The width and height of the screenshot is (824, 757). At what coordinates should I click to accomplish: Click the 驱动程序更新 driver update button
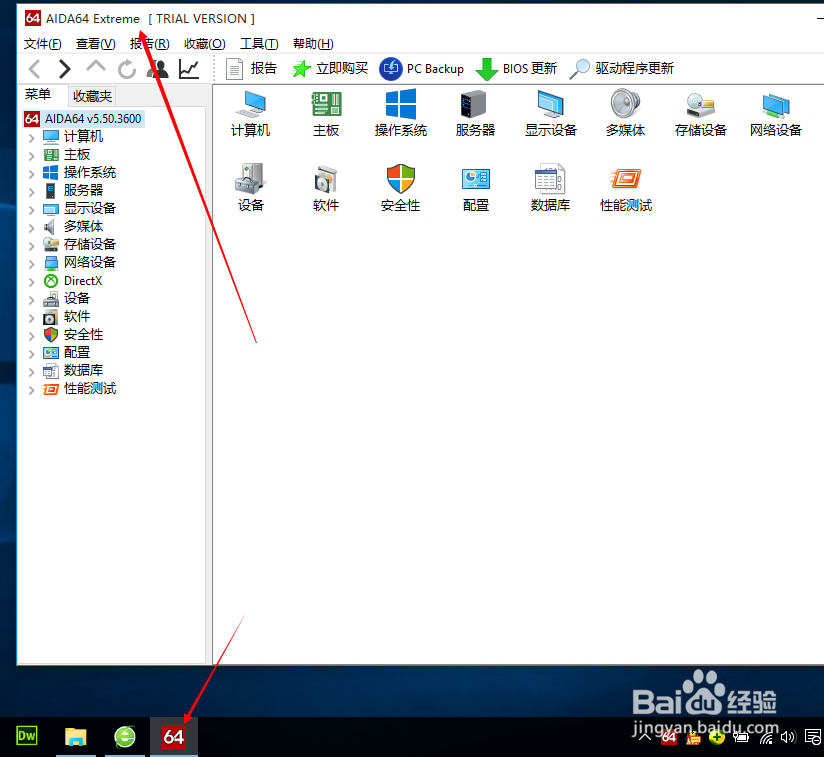pos(622,69)
